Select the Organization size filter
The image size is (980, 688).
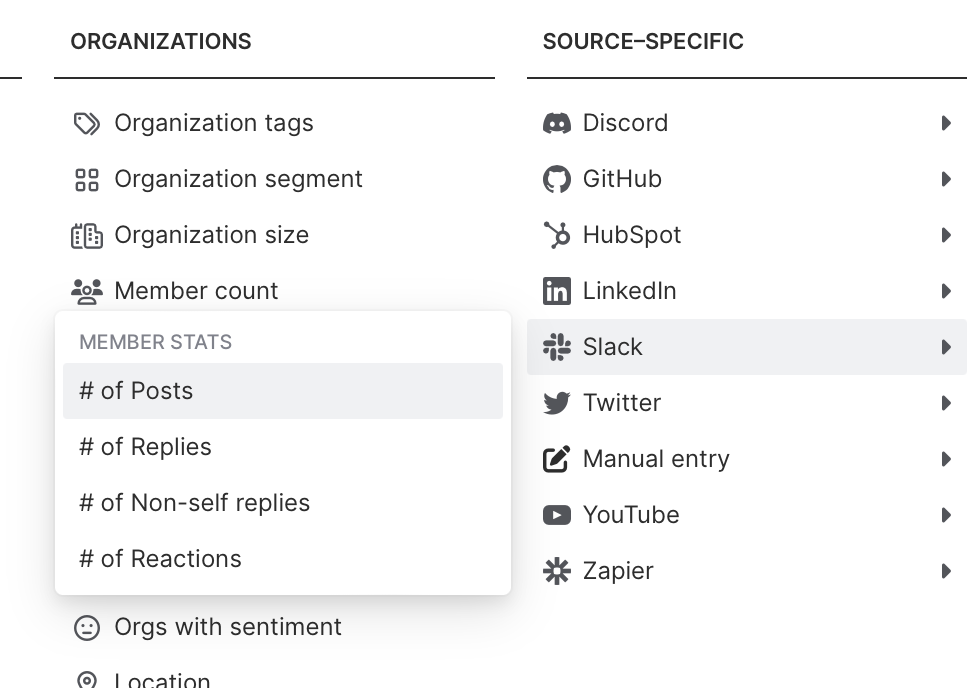point(211,235)
